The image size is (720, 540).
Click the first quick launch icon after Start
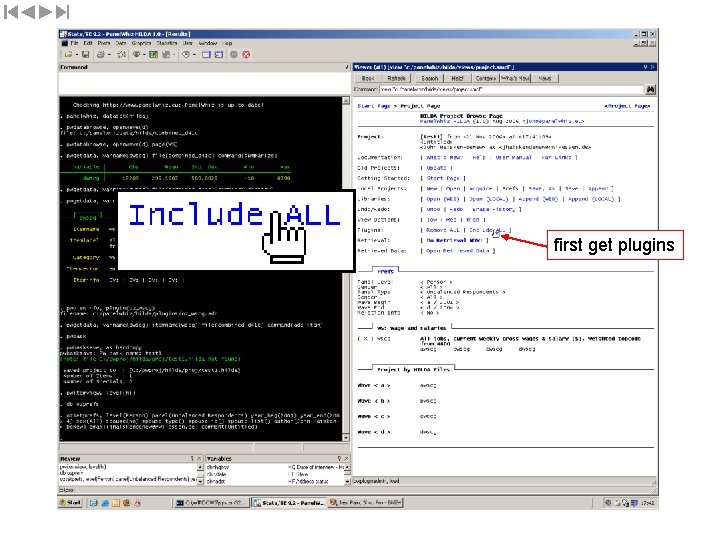(94, 503)
